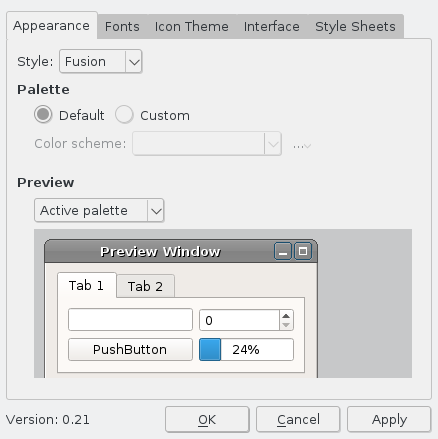This screenshot has width=438, height=439.
Task: Select the Default palette radio button
Action: click(x=43, y=115)
